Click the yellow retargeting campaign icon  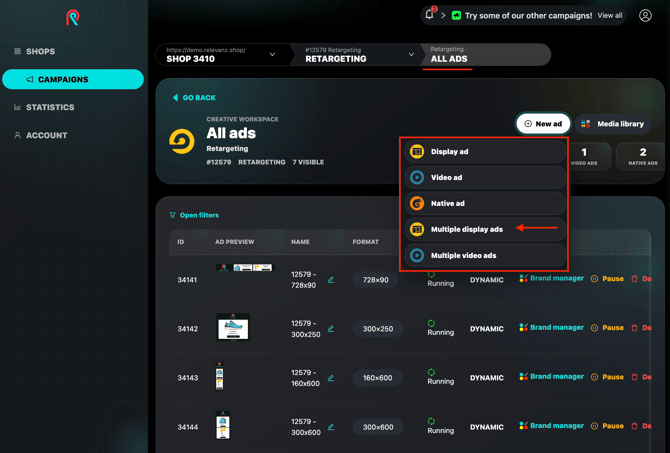(x=182, y=141)
